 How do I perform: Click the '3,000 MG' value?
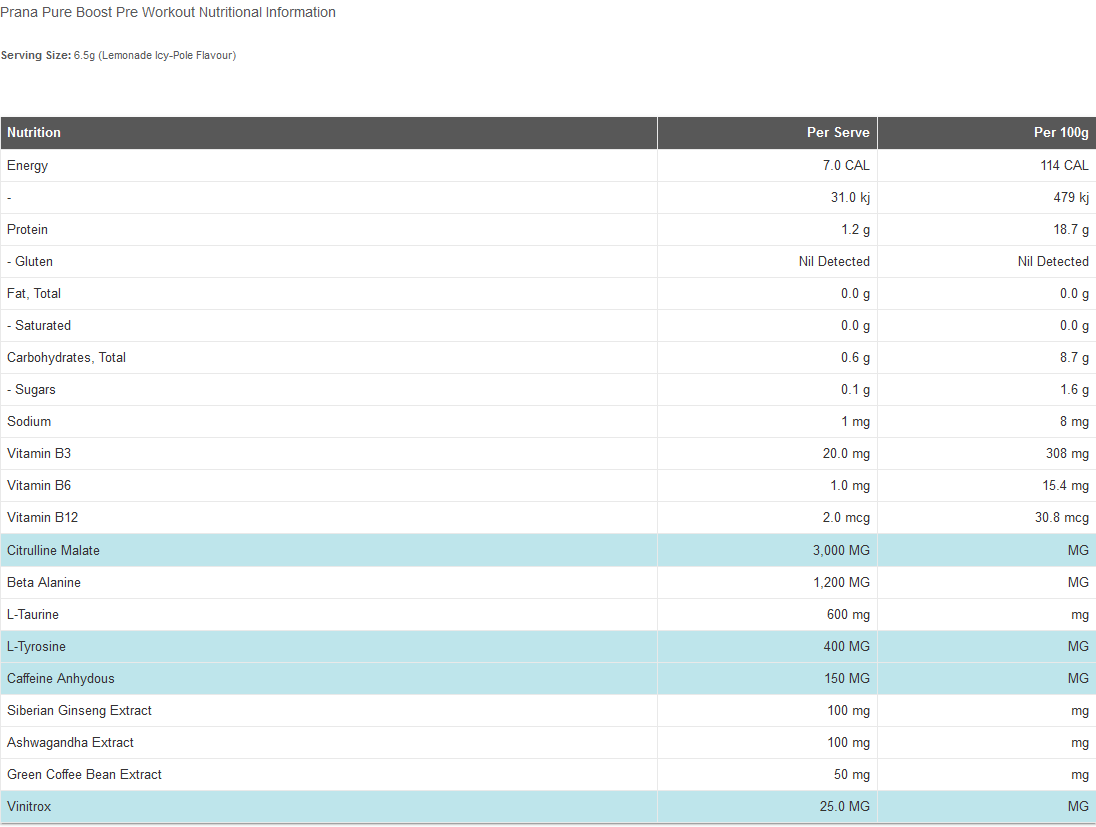click(x=842, y=551)
